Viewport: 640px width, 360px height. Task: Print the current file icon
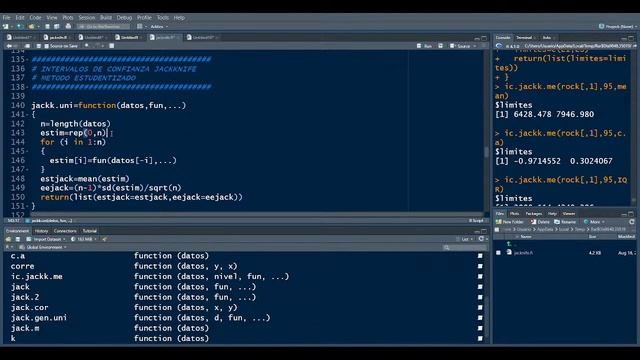[68, 27]
